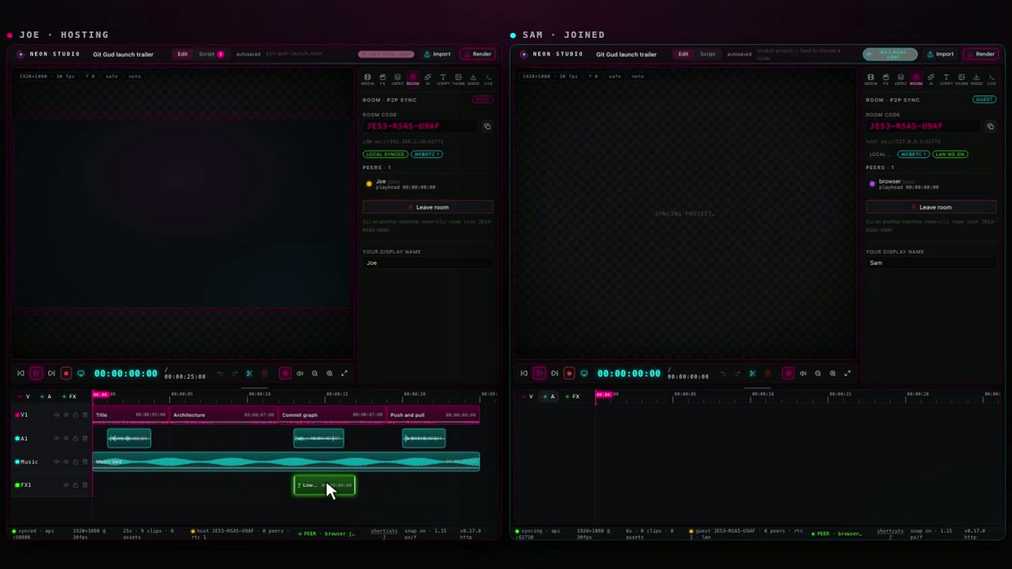The height and width of the screenshot is (569, 1012).
Task: Click Leave room in Joe's window
Action: pos(428,207)
